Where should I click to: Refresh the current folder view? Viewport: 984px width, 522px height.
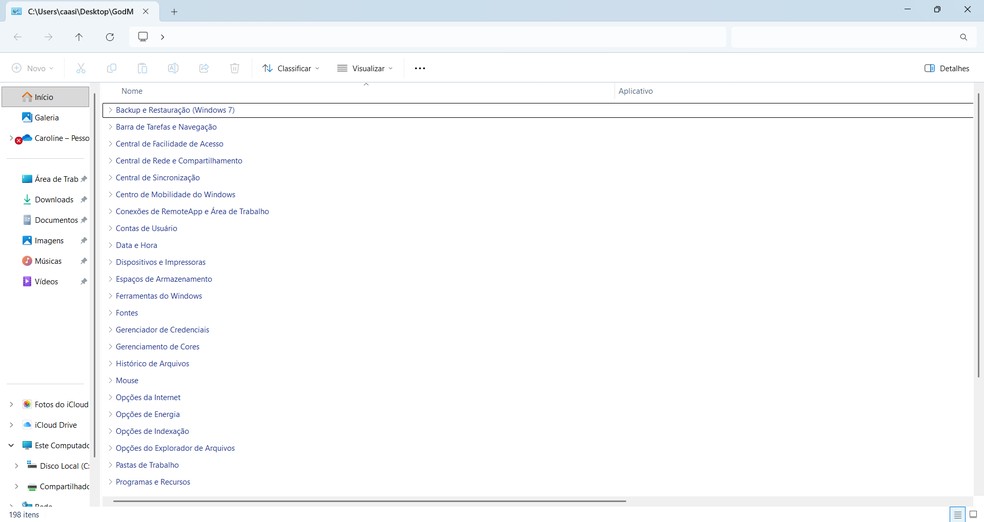click(x=110, y=37)
